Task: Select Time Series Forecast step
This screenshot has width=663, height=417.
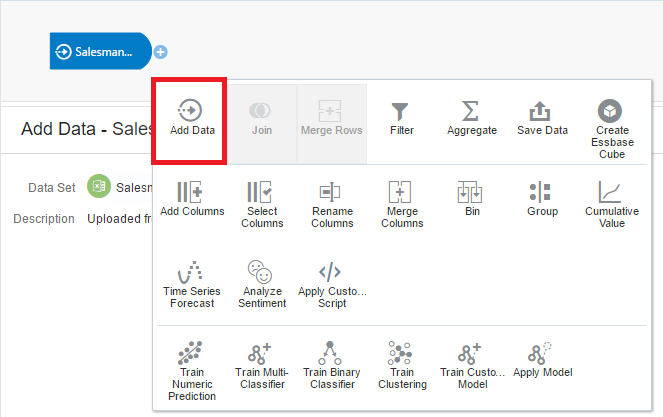Action: pos(192,285)
